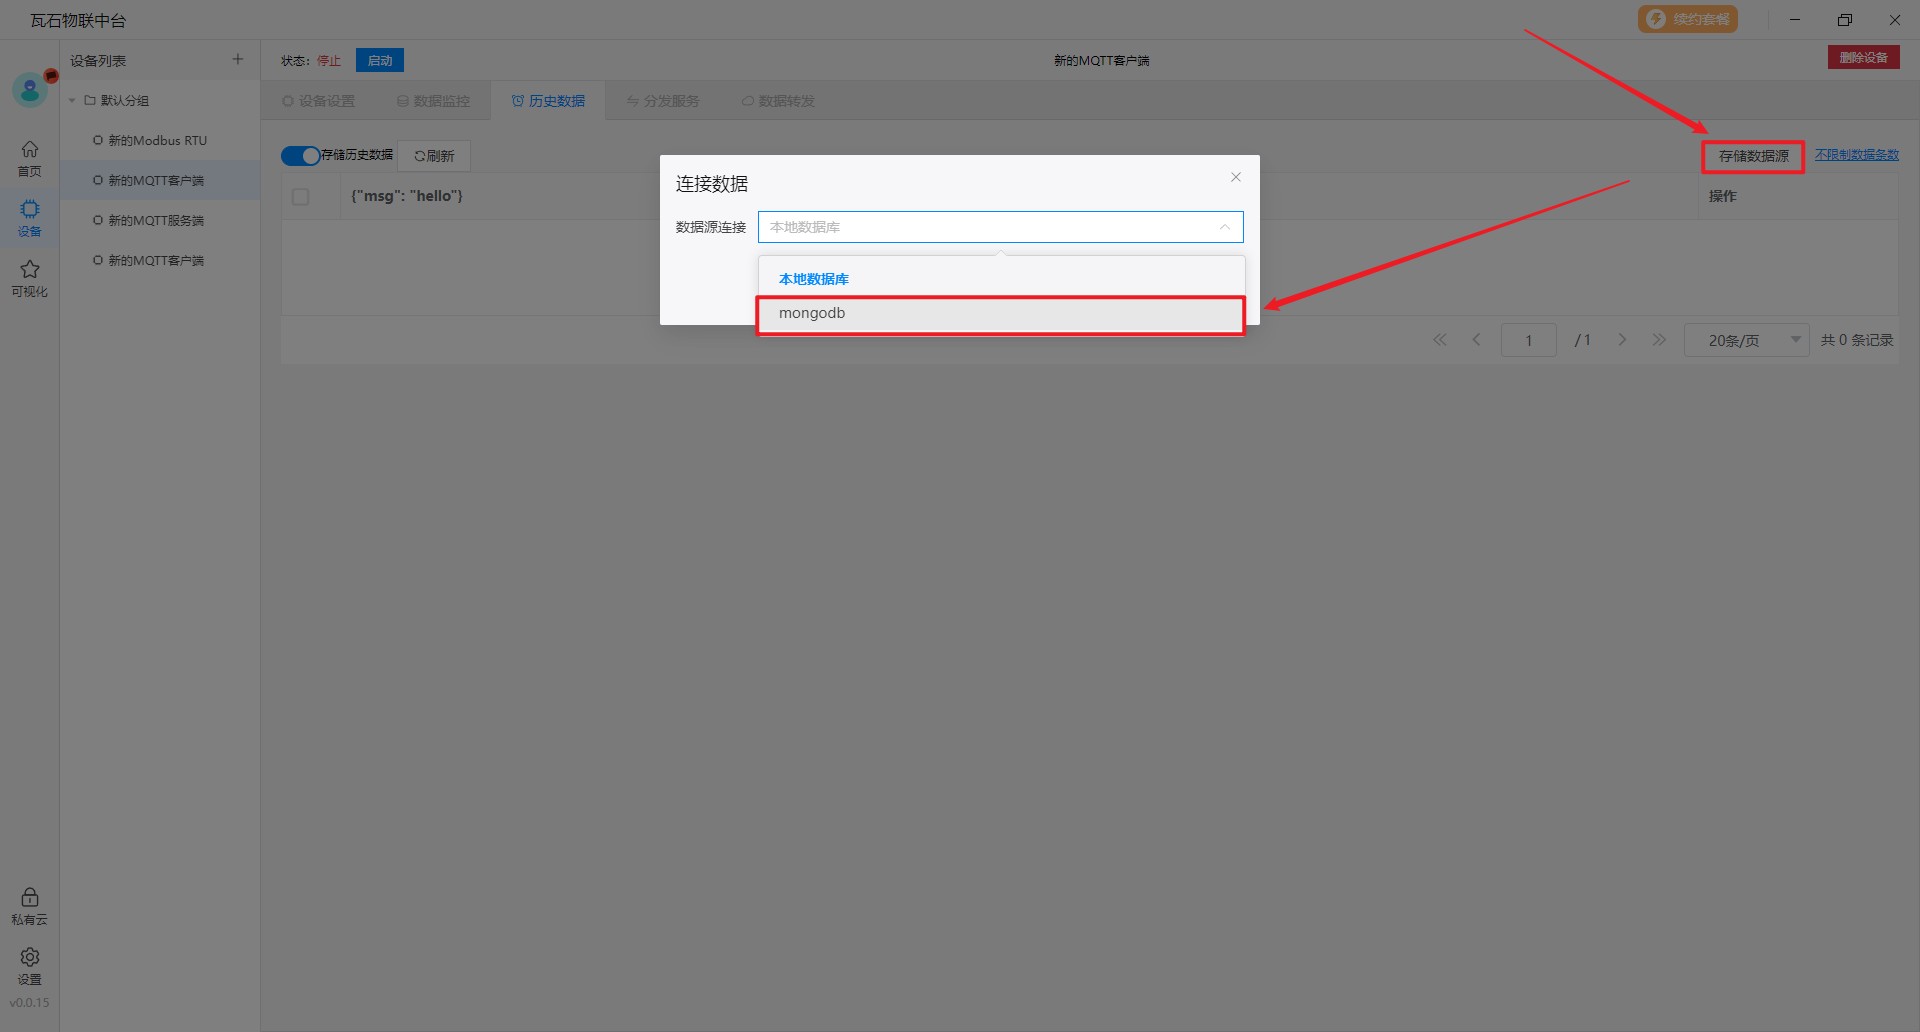Select 新的Modbus RTU device in list
The width and height of the screenshot is (1920, 1032).
click(157, 141)
